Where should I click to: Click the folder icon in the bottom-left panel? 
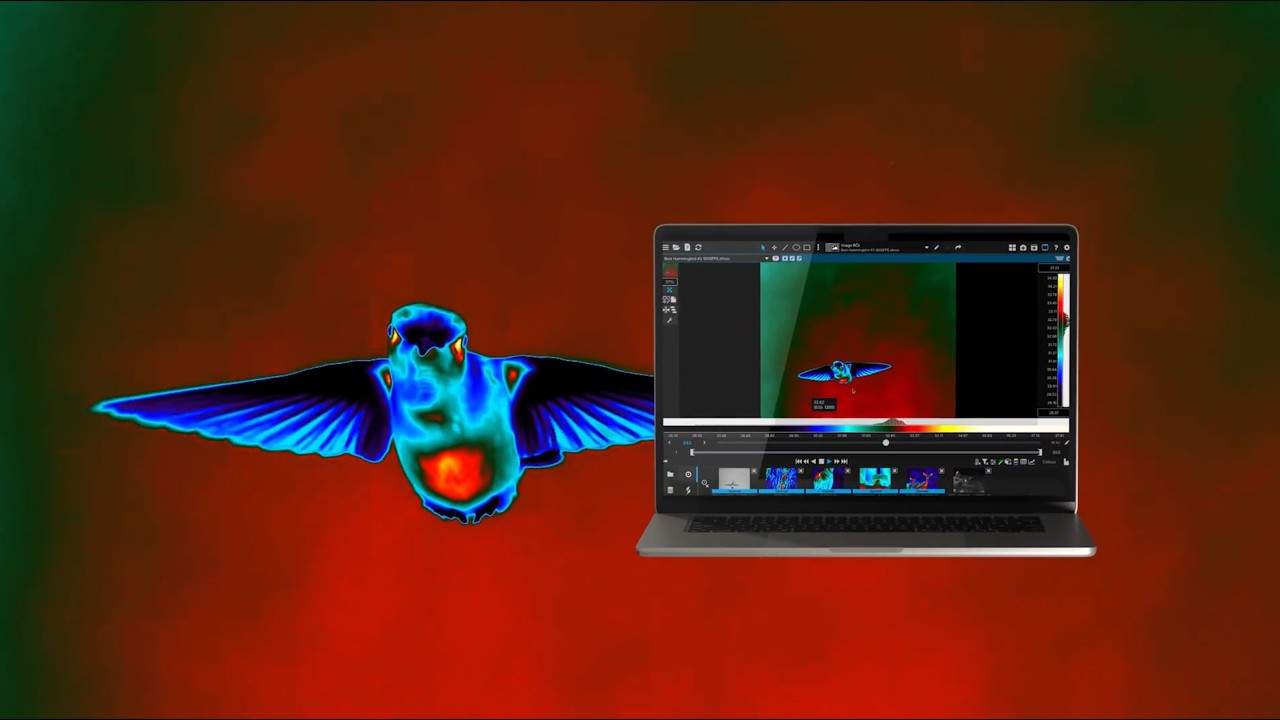coord(670,474)
